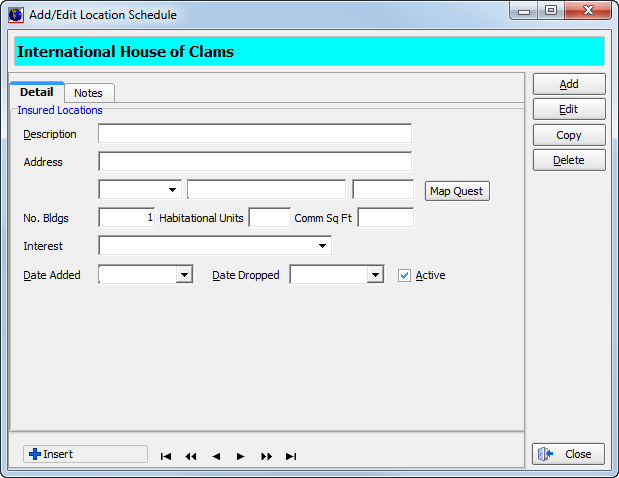Go to last record navigation arrow
The height and width of the screenshot is (478, 619).
point(291,456)
